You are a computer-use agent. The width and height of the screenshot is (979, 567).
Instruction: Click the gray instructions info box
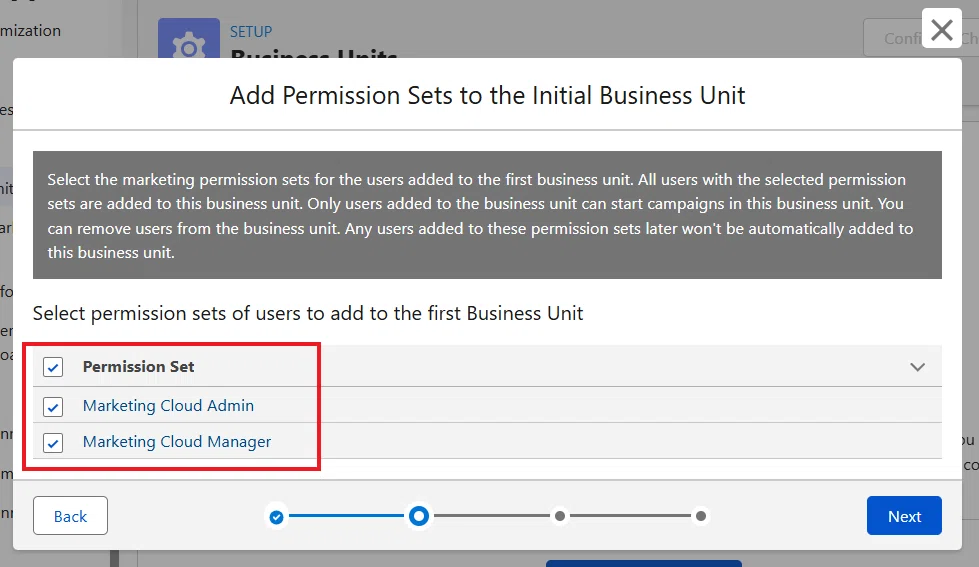click(x=487, y=215)
